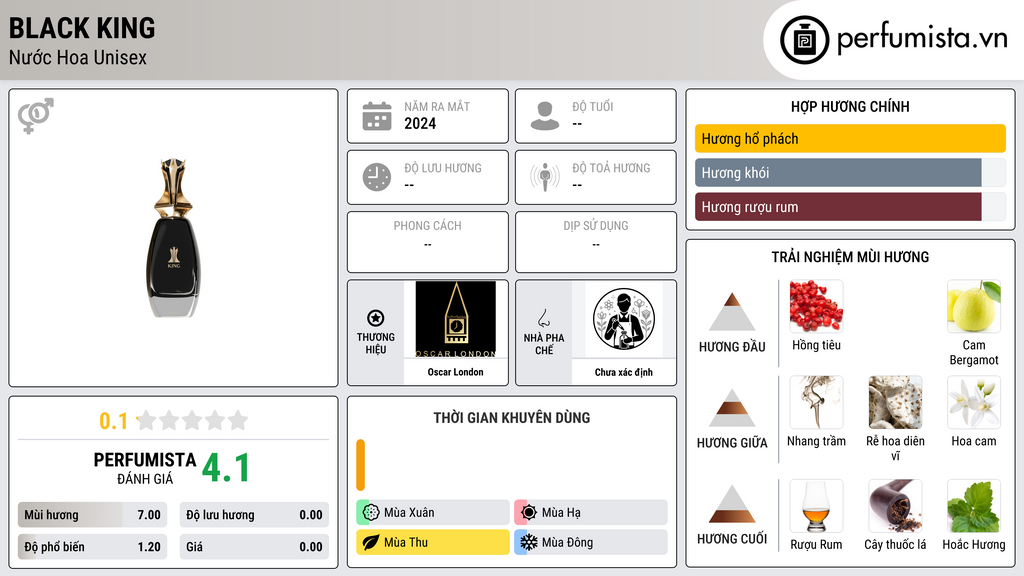
Task: Click the perfumista.vn site name
Action: pos(922,39)
